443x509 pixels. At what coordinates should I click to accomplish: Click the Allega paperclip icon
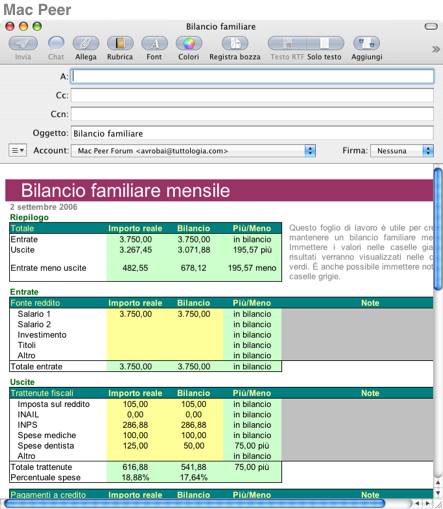86,43
